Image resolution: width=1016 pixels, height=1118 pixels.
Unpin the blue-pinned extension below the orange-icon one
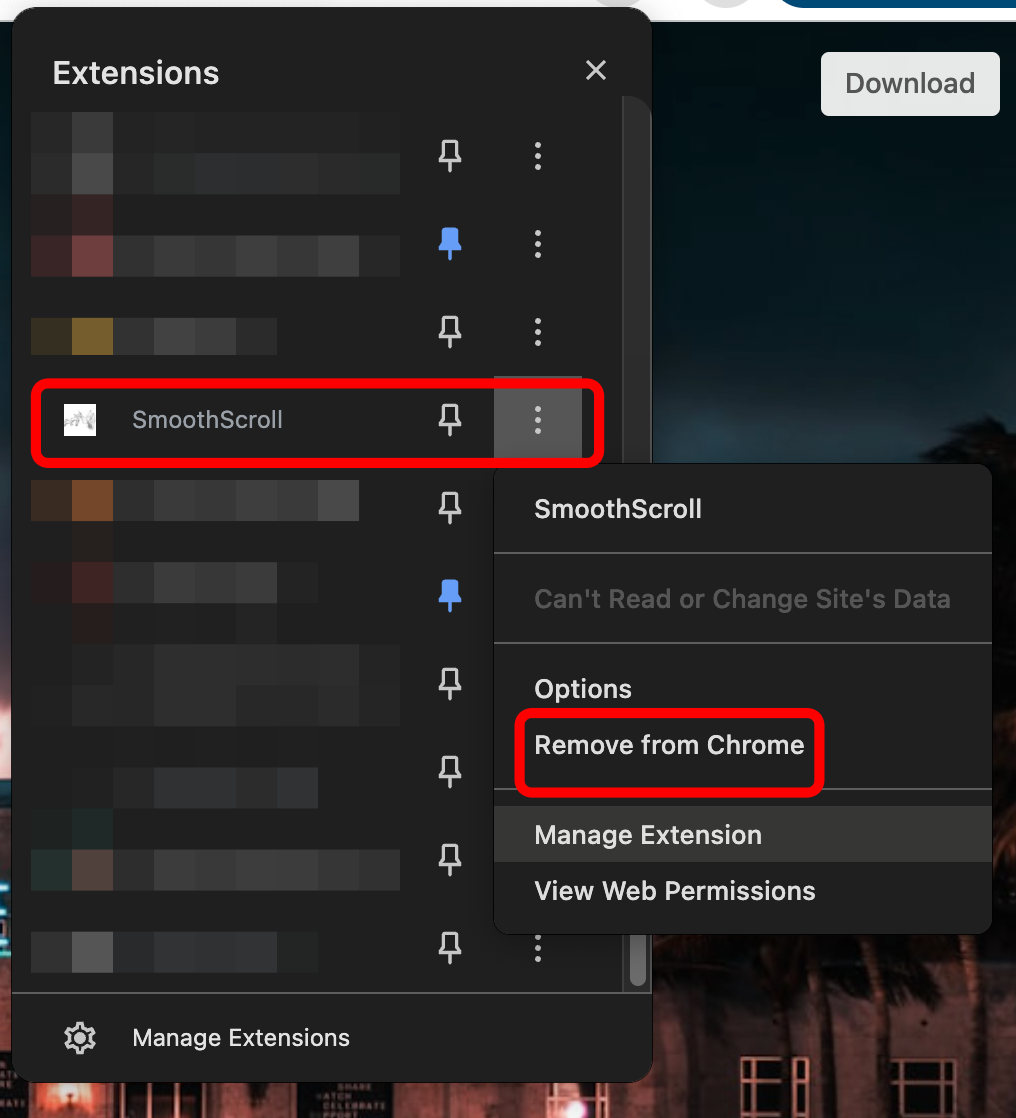coord(450,595)
